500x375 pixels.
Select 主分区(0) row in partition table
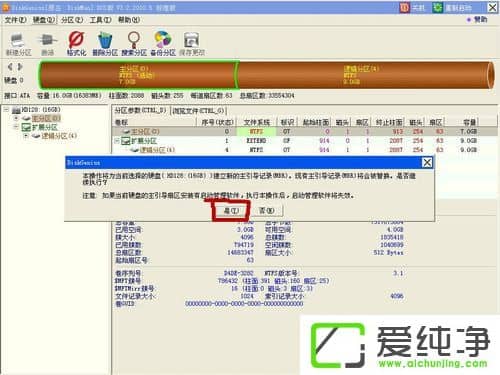[x=305, y=132]
